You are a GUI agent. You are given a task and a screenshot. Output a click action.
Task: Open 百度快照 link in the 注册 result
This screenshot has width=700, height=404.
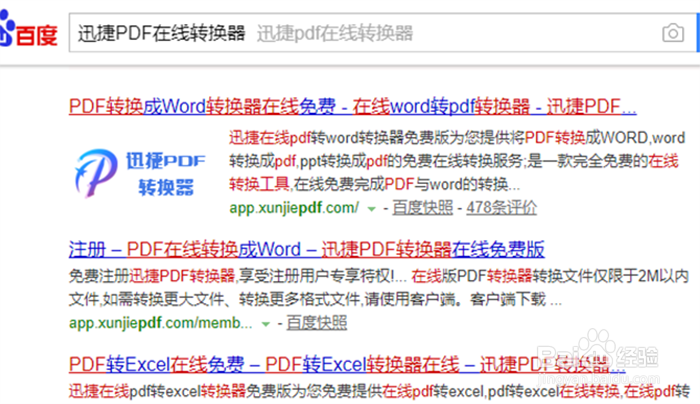click(x=317, y=323)
